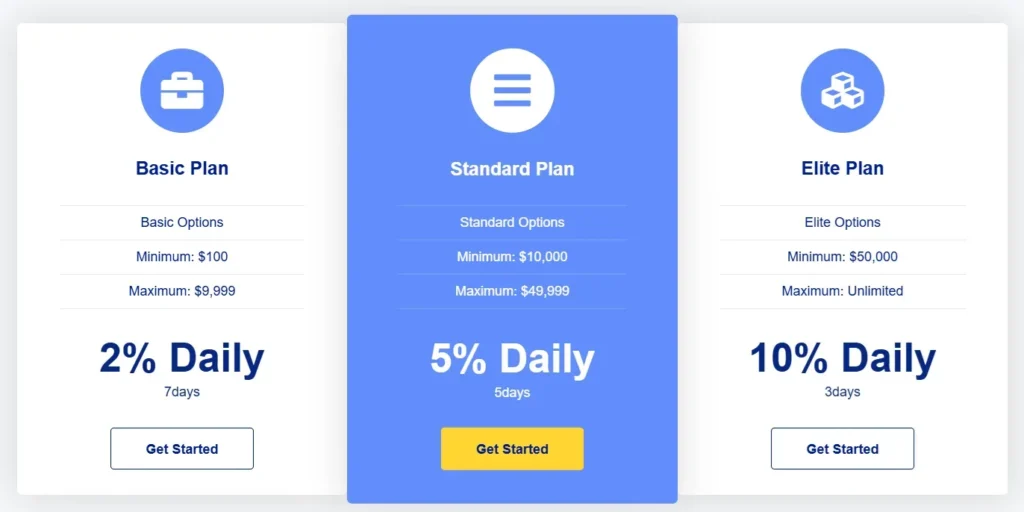Click the Minimum: $100 row
1024x512 pixels.
(182, 257)
